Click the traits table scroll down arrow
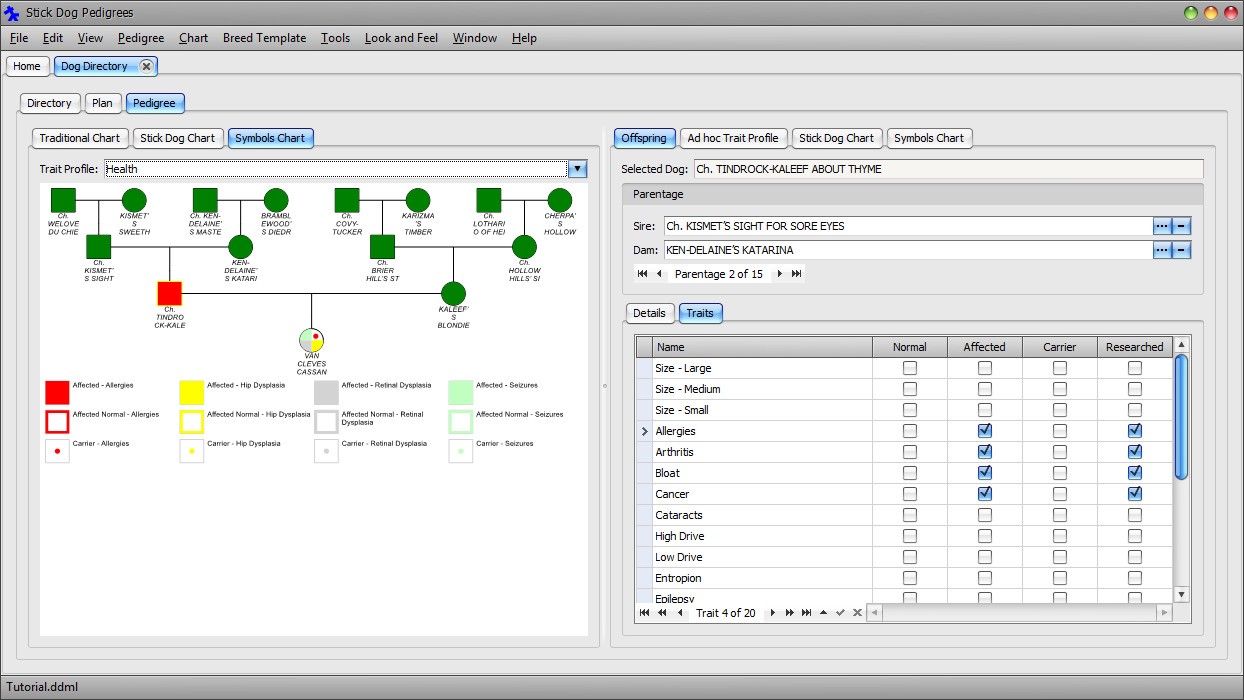Image resolution: width=1244 pixels, height=700 pixels. (x=1181, y=594)
